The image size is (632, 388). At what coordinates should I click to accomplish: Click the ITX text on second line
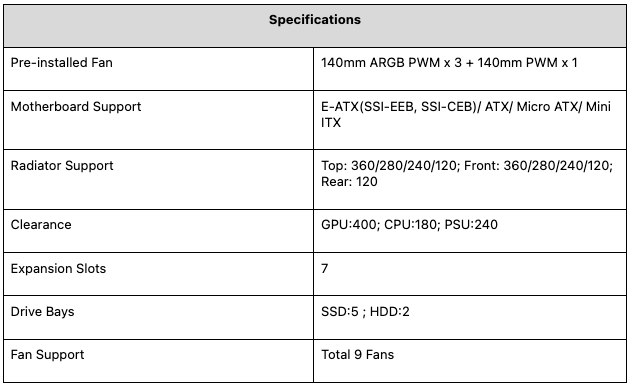click(x=331, y=122)
